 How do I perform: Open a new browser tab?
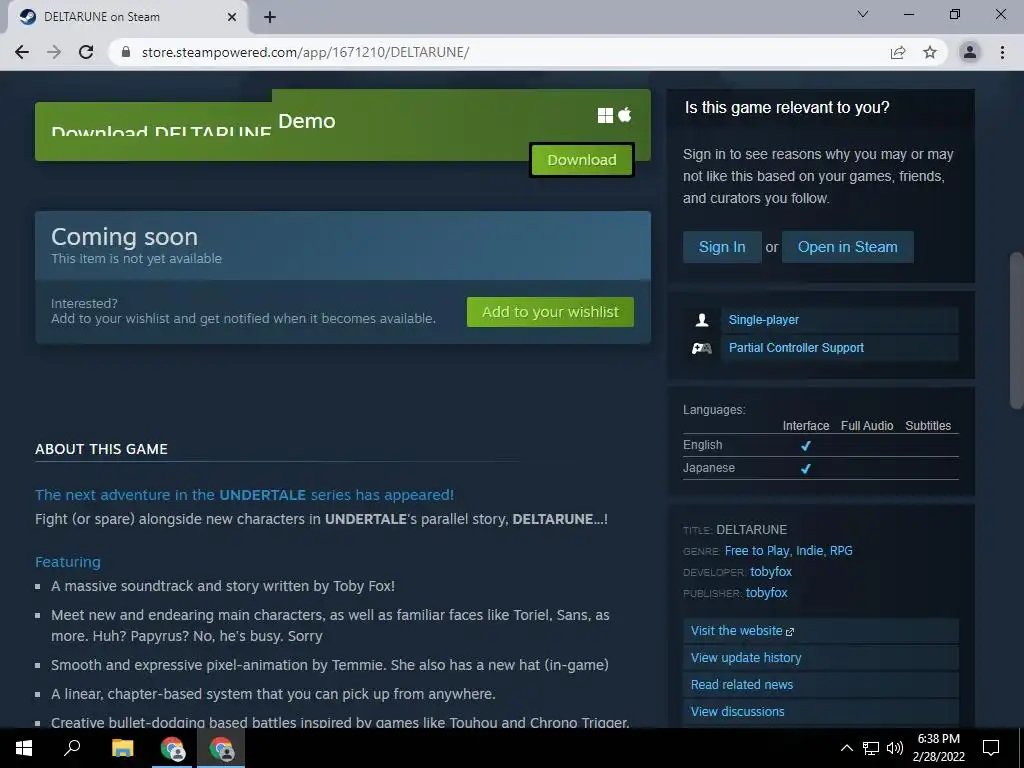coord(270,17)
